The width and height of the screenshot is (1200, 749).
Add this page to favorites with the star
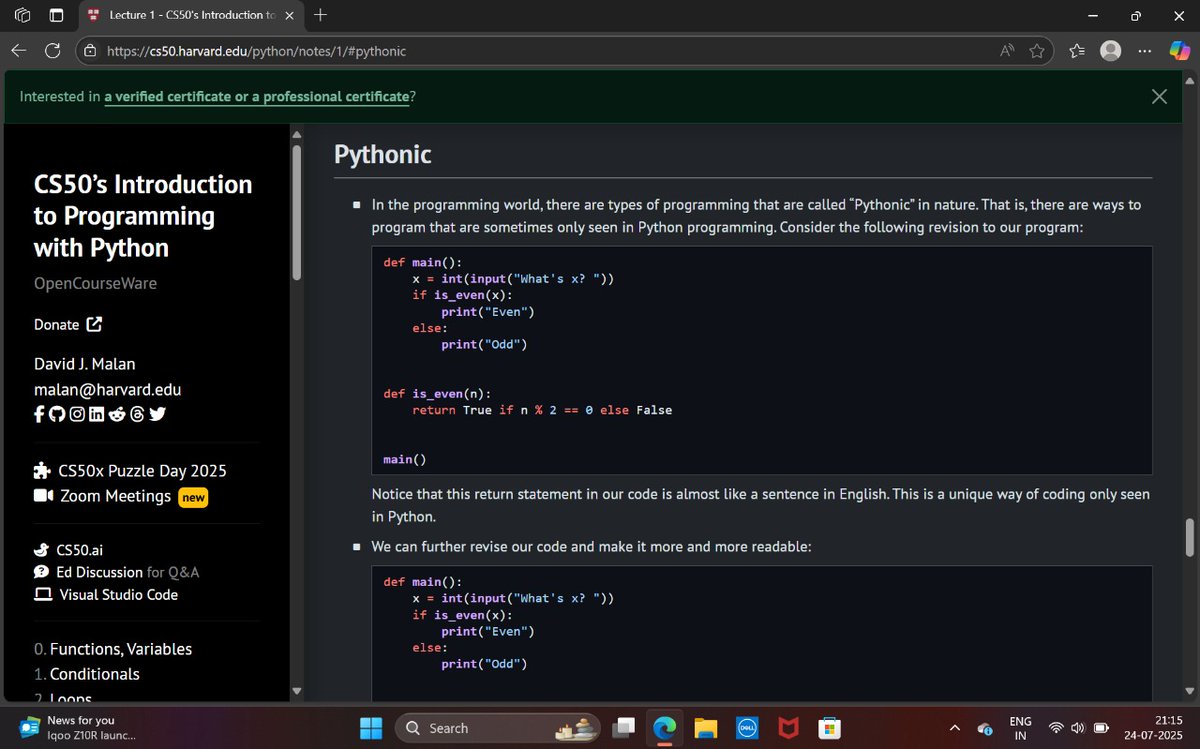pos(1037,51)
